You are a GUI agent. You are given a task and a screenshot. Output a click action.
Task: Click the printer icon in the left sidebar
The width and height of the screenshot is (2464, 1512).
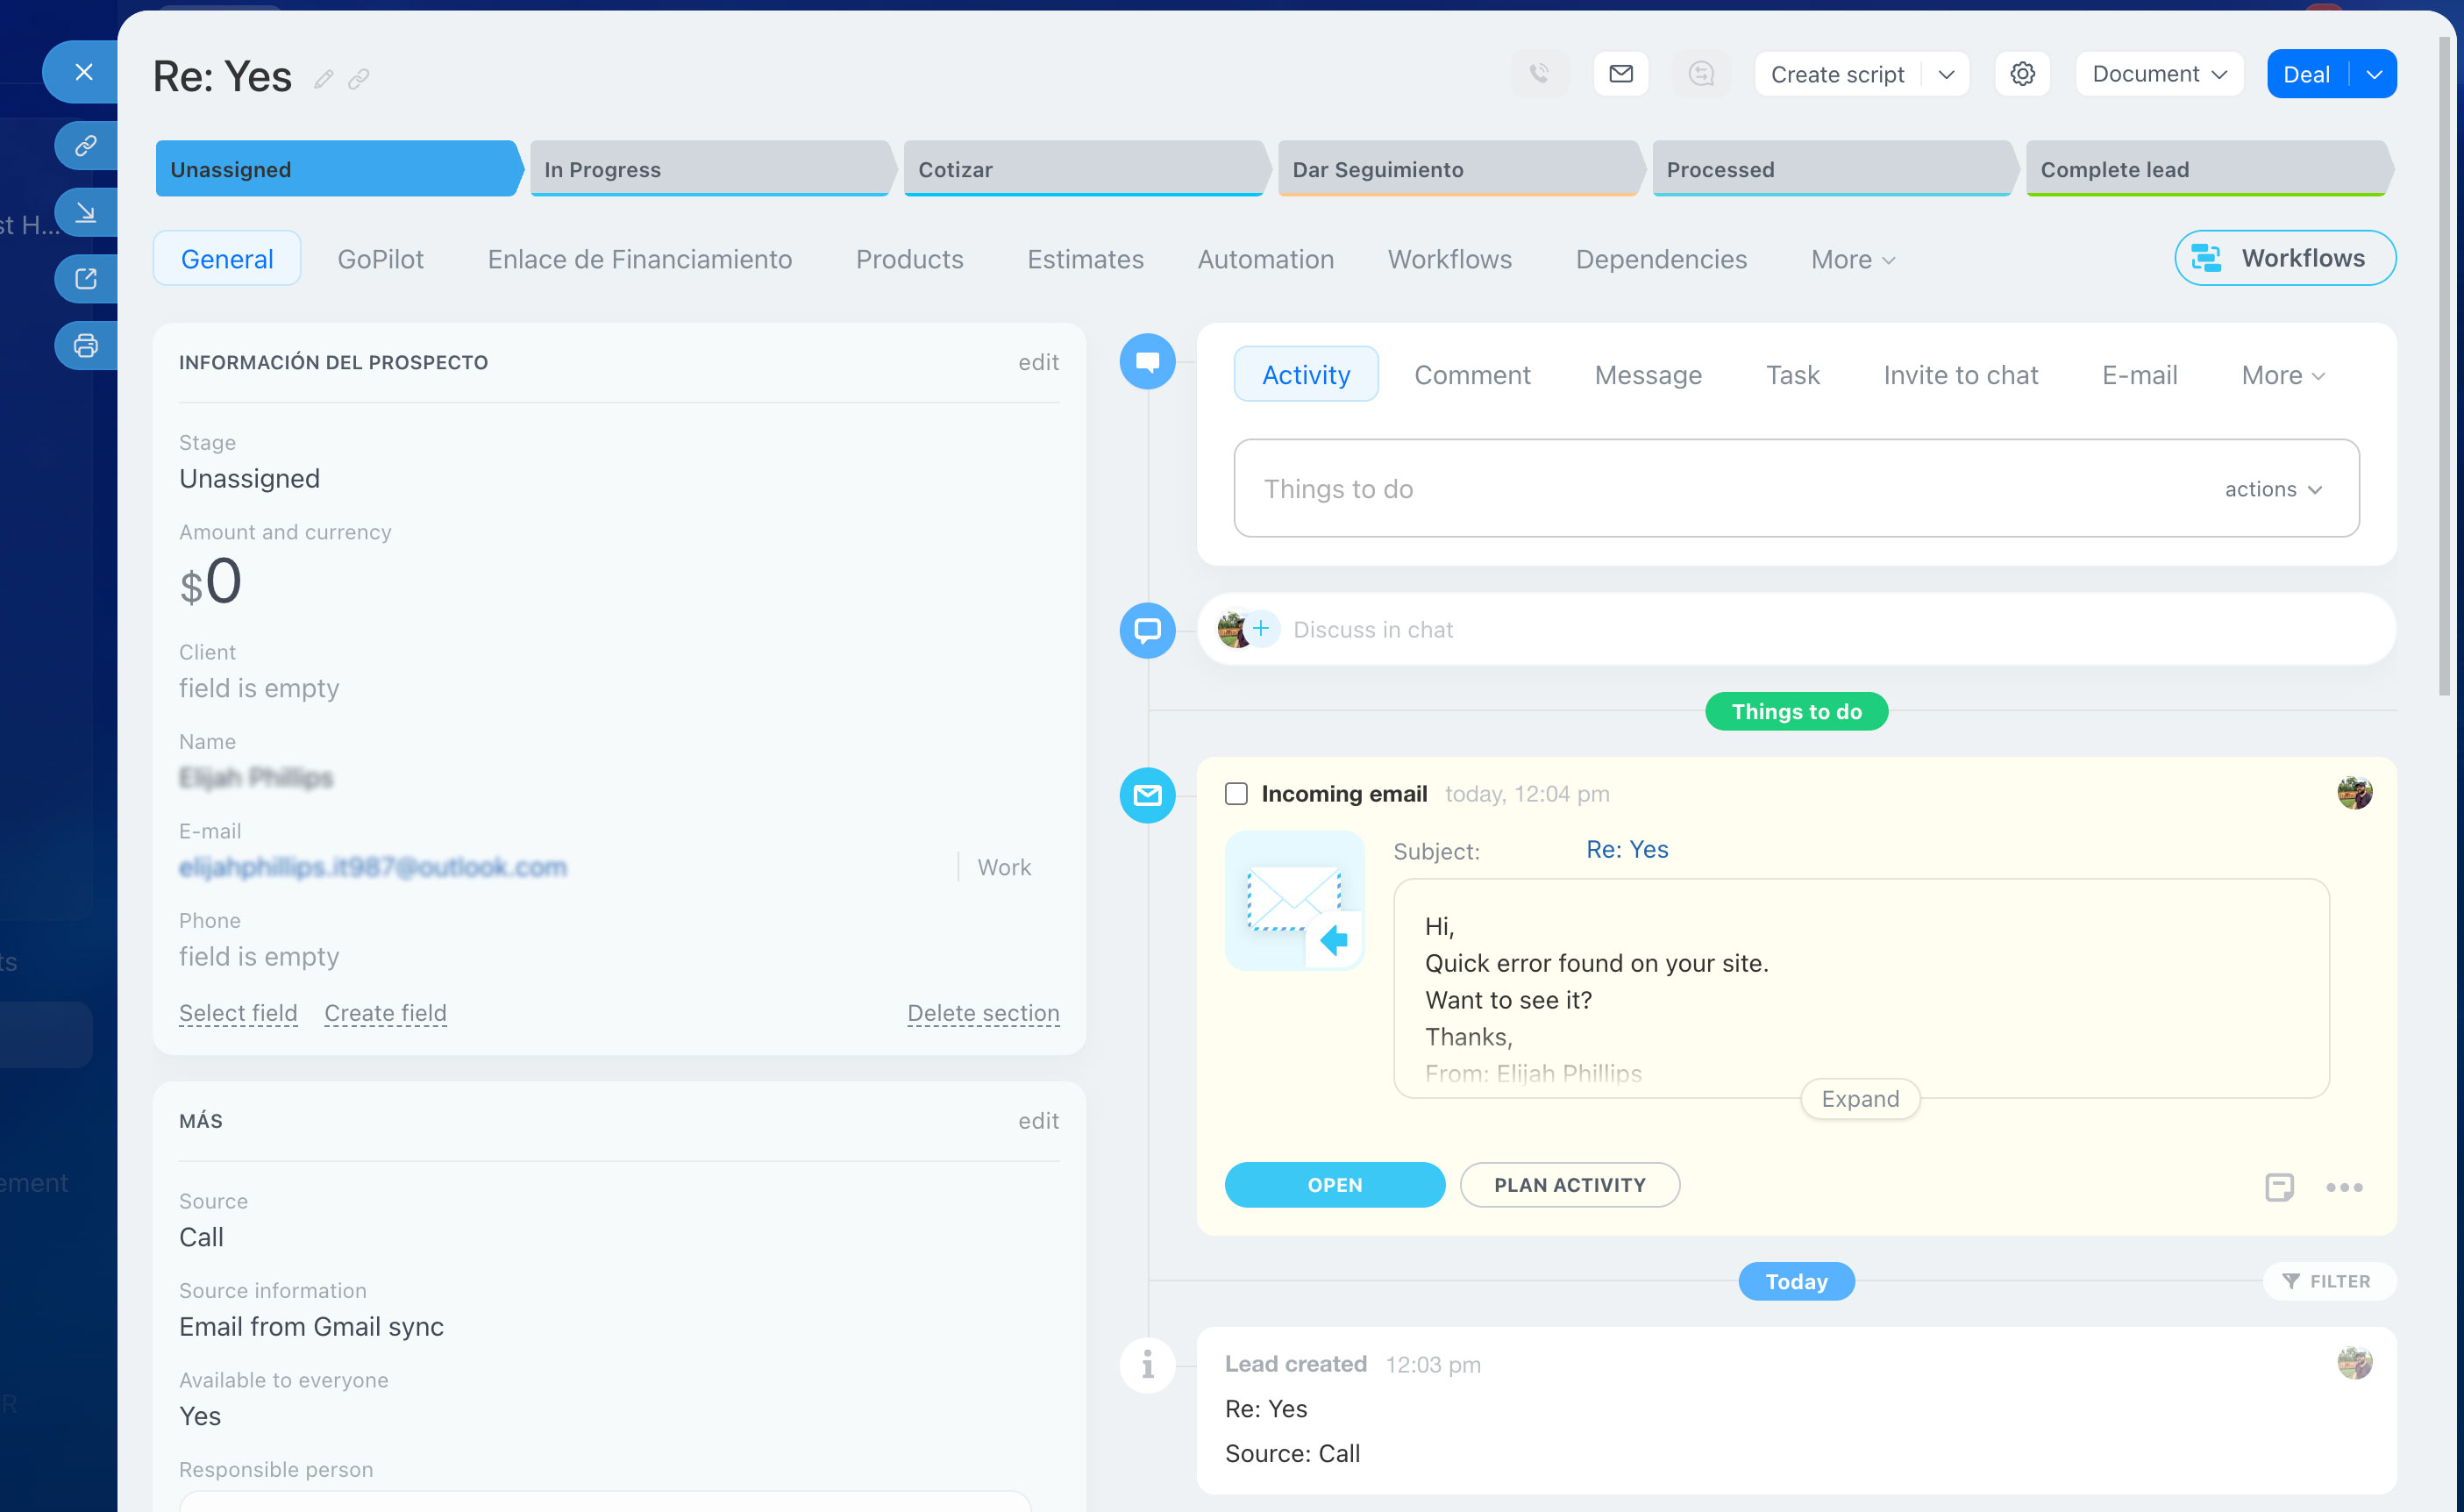(86, 346)
